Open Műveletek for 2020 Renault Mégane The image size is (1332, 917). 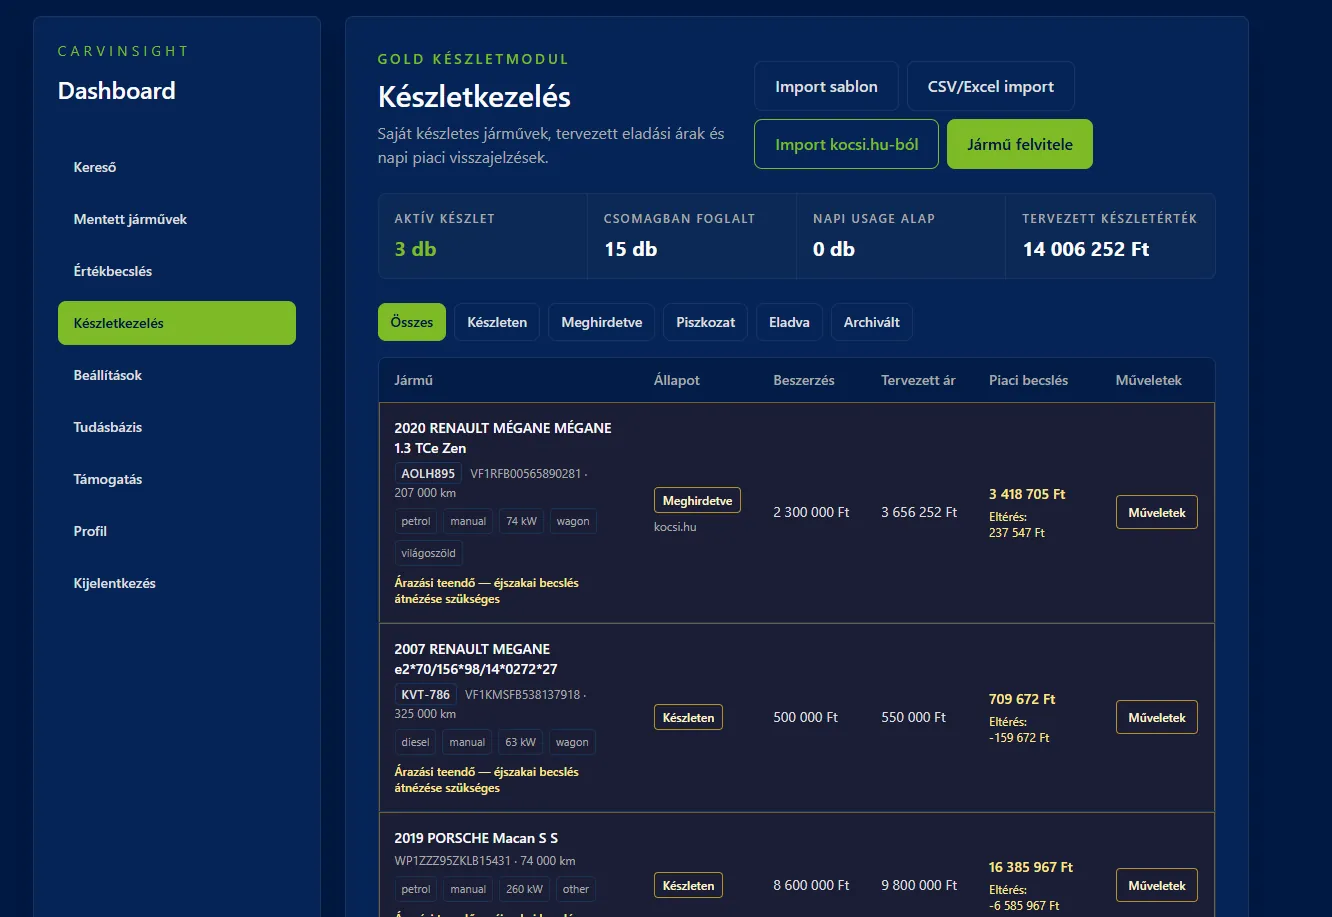[1157, 512]
